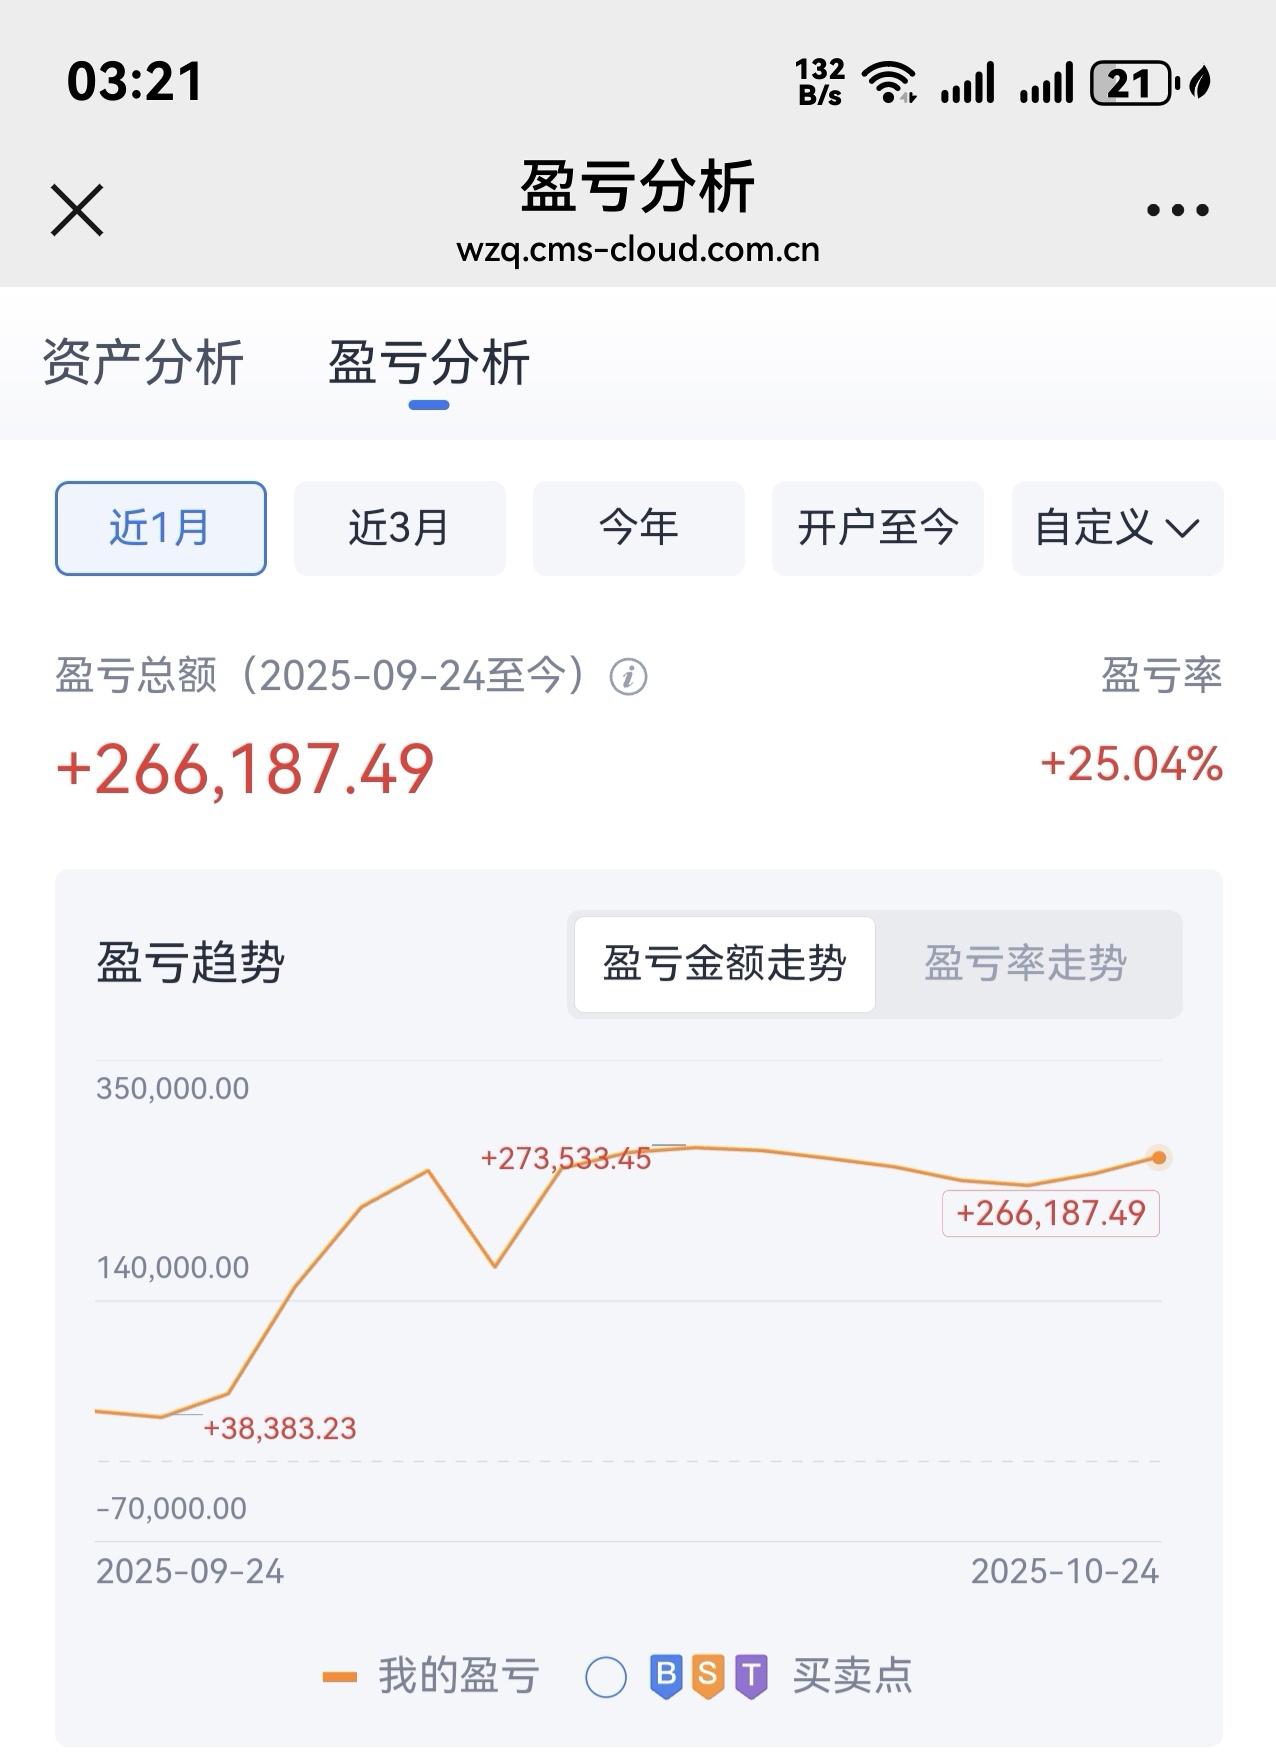The width and height of the screenshot is (1276, 1756).
Task: Open the three-dot more options menu
Action: pos(1177,210)
